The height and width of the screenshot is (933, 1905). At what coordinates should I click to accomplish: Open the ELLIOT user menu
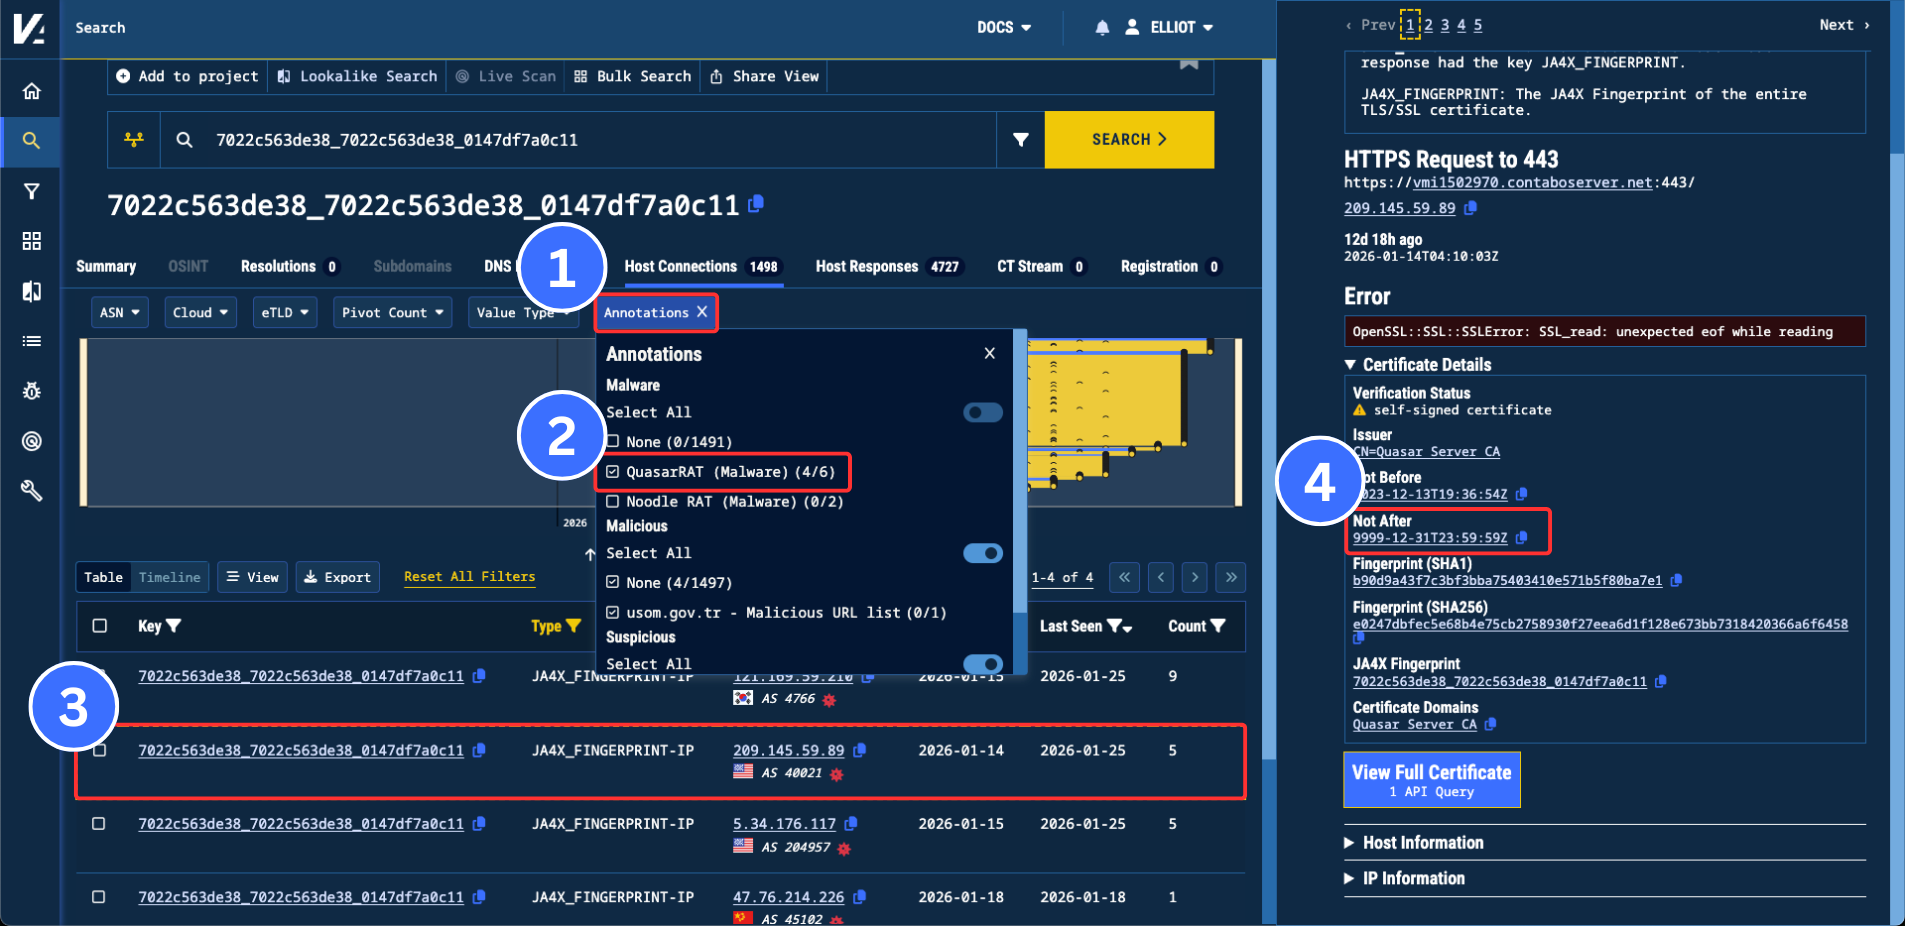tap(1170, 28)
